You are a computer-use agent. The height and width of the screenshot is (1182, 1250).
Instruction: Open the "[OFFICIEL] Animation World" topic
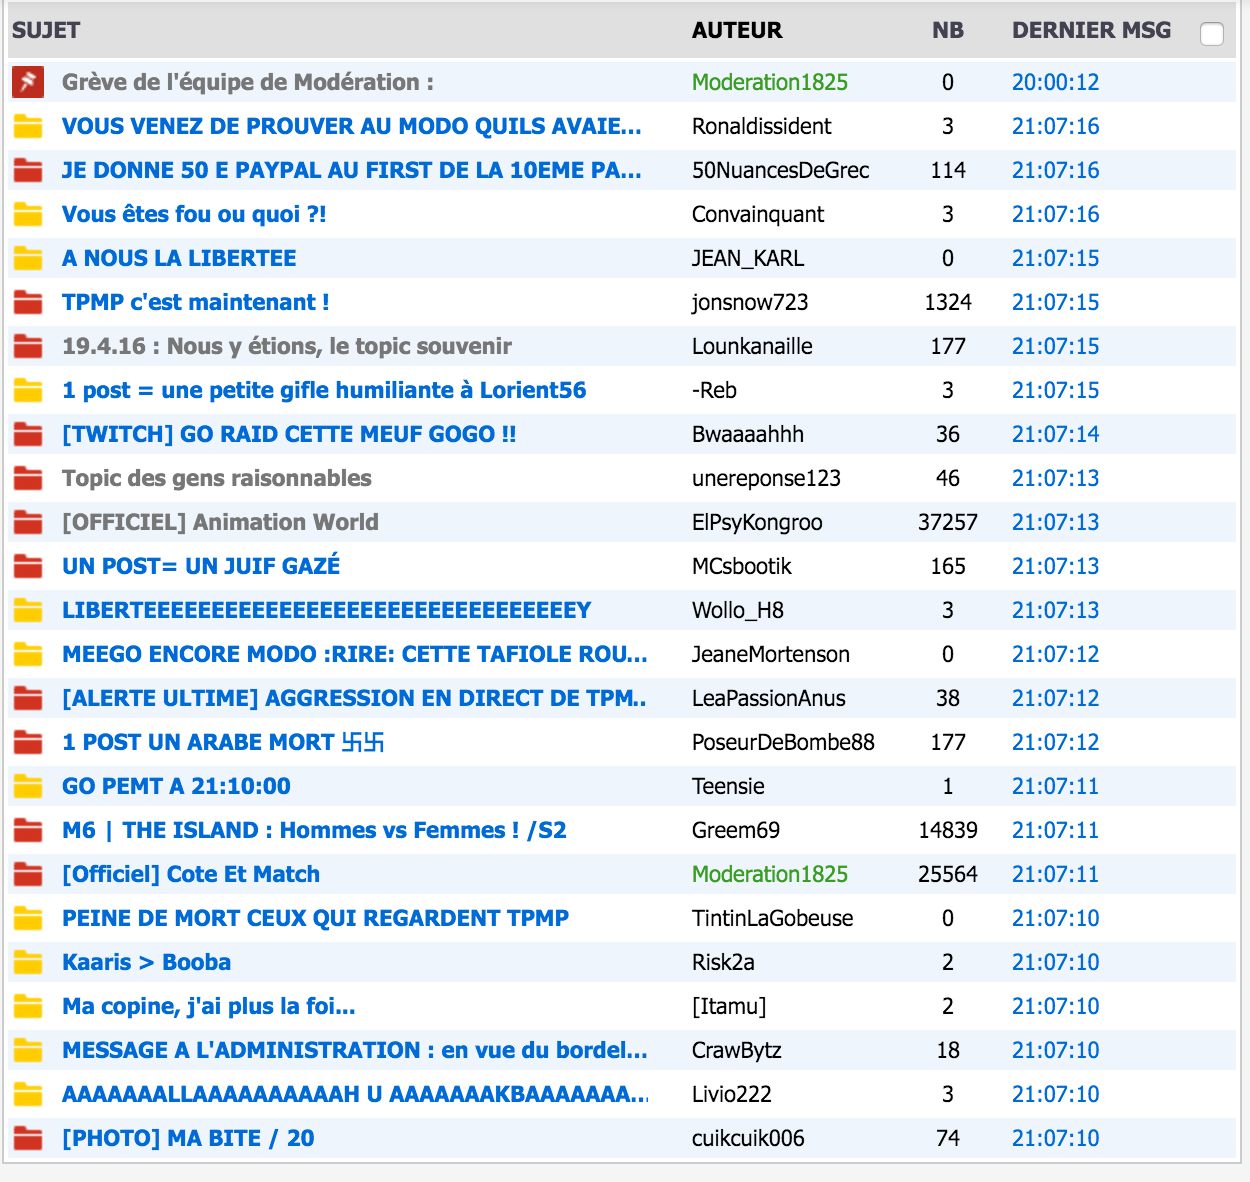click(x=220, y=522)
